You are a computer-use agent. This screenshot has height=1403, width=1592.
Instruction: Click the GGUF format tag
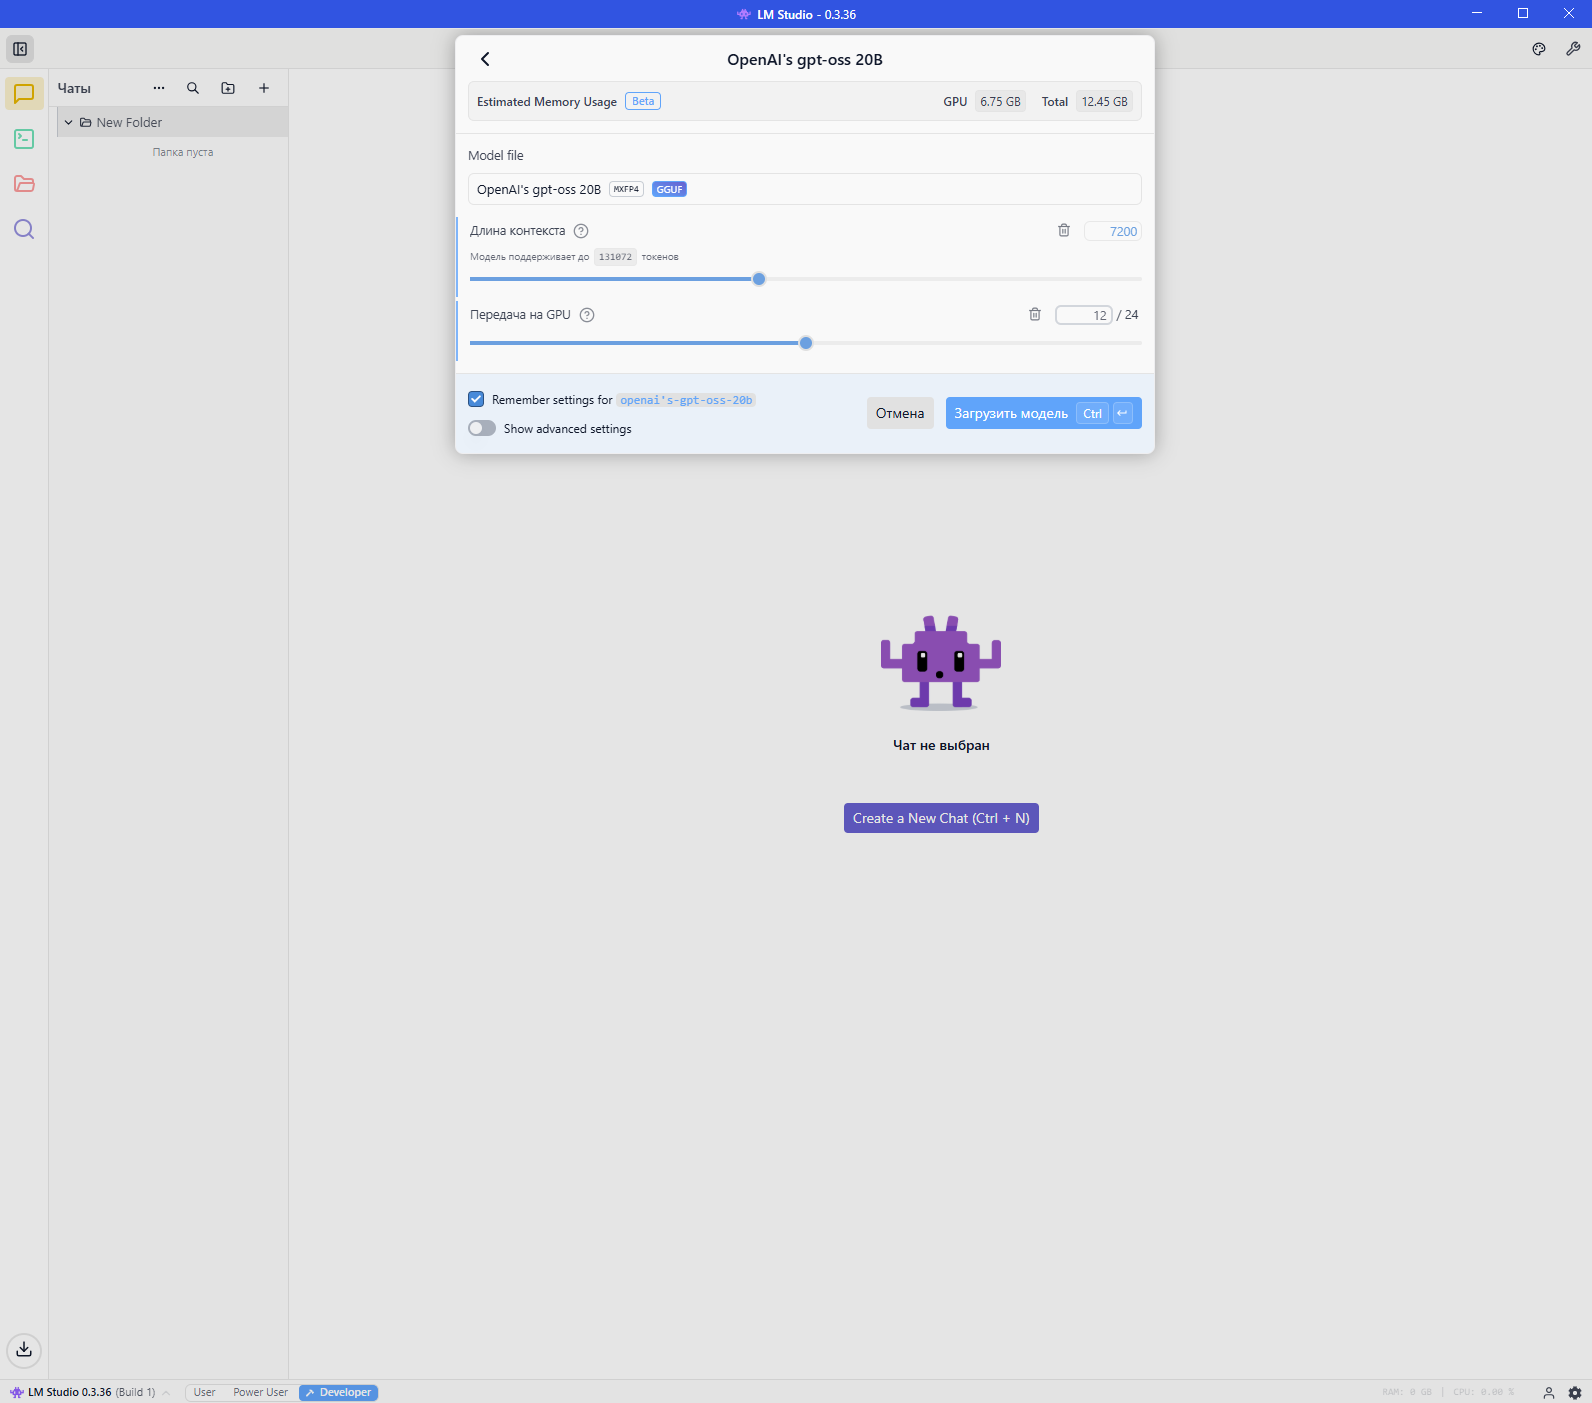669,189
